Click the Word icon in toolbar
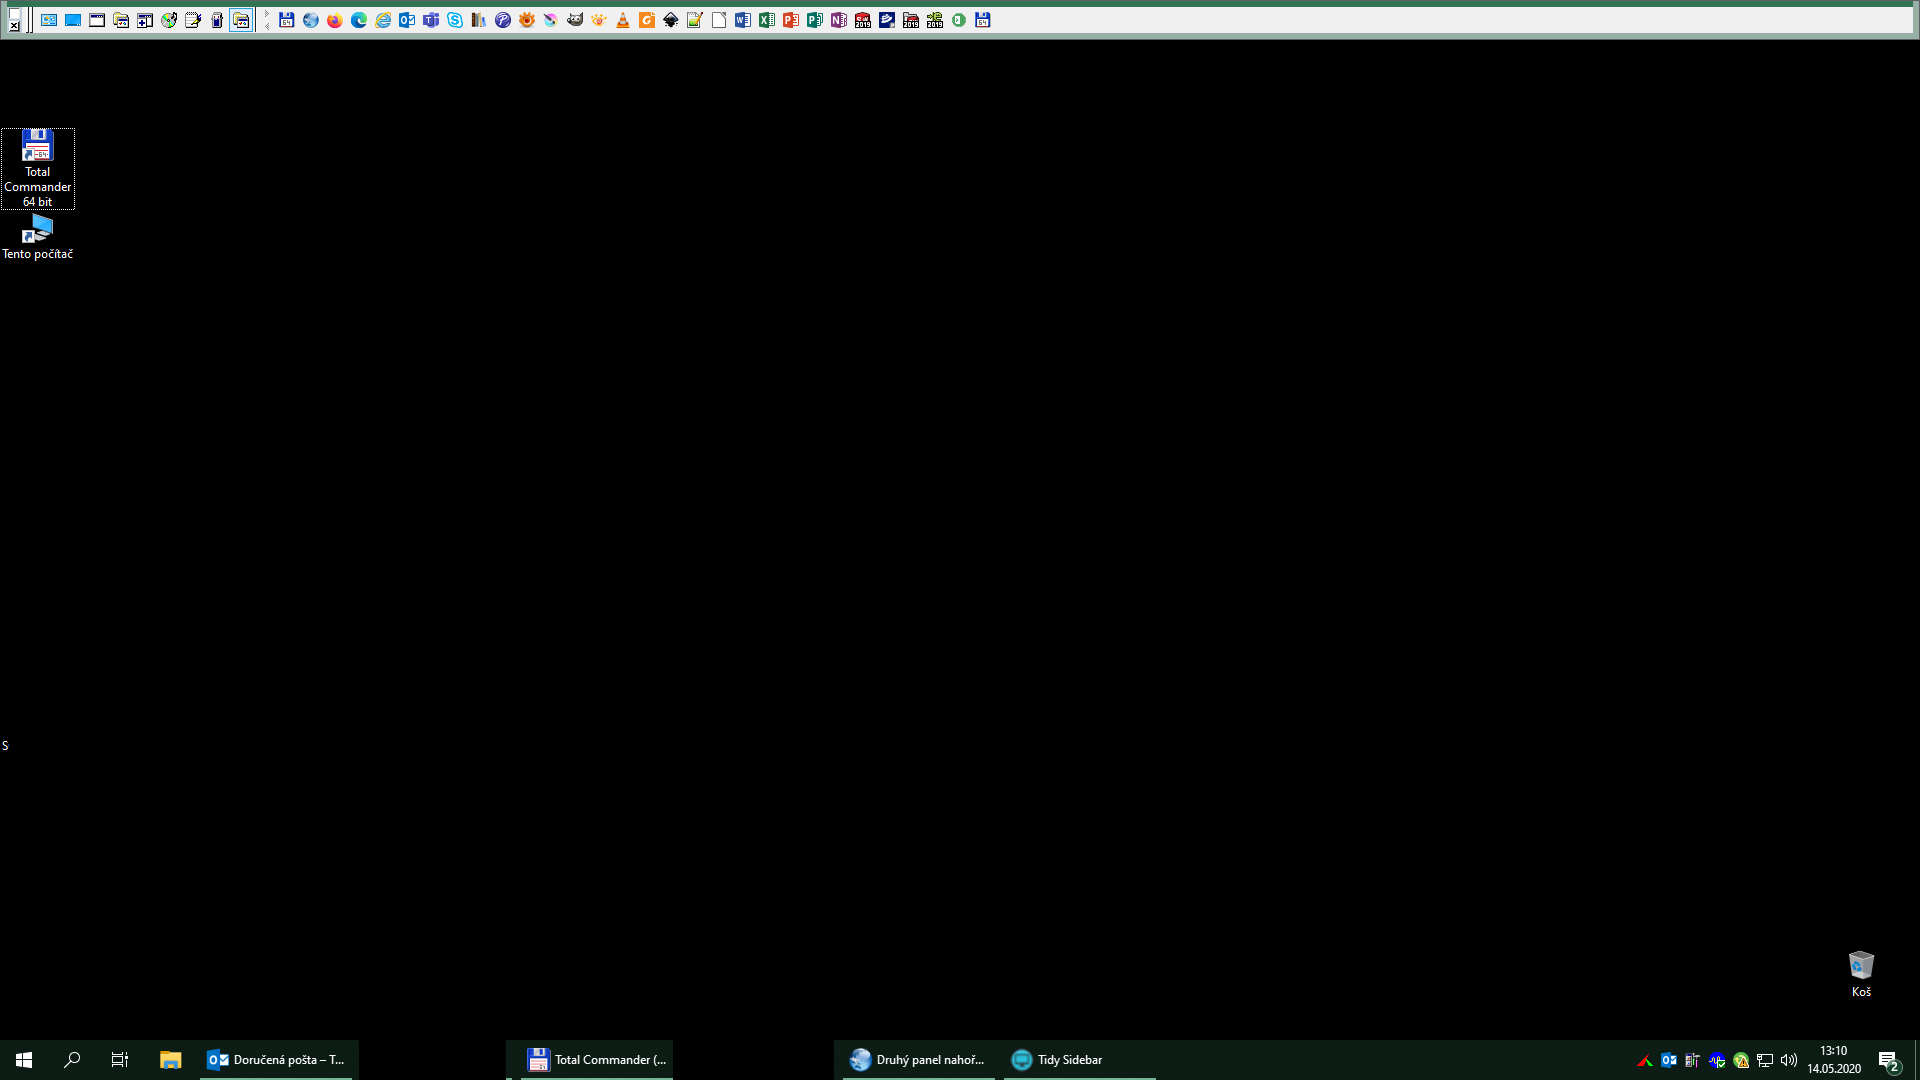 click(743, 20)
